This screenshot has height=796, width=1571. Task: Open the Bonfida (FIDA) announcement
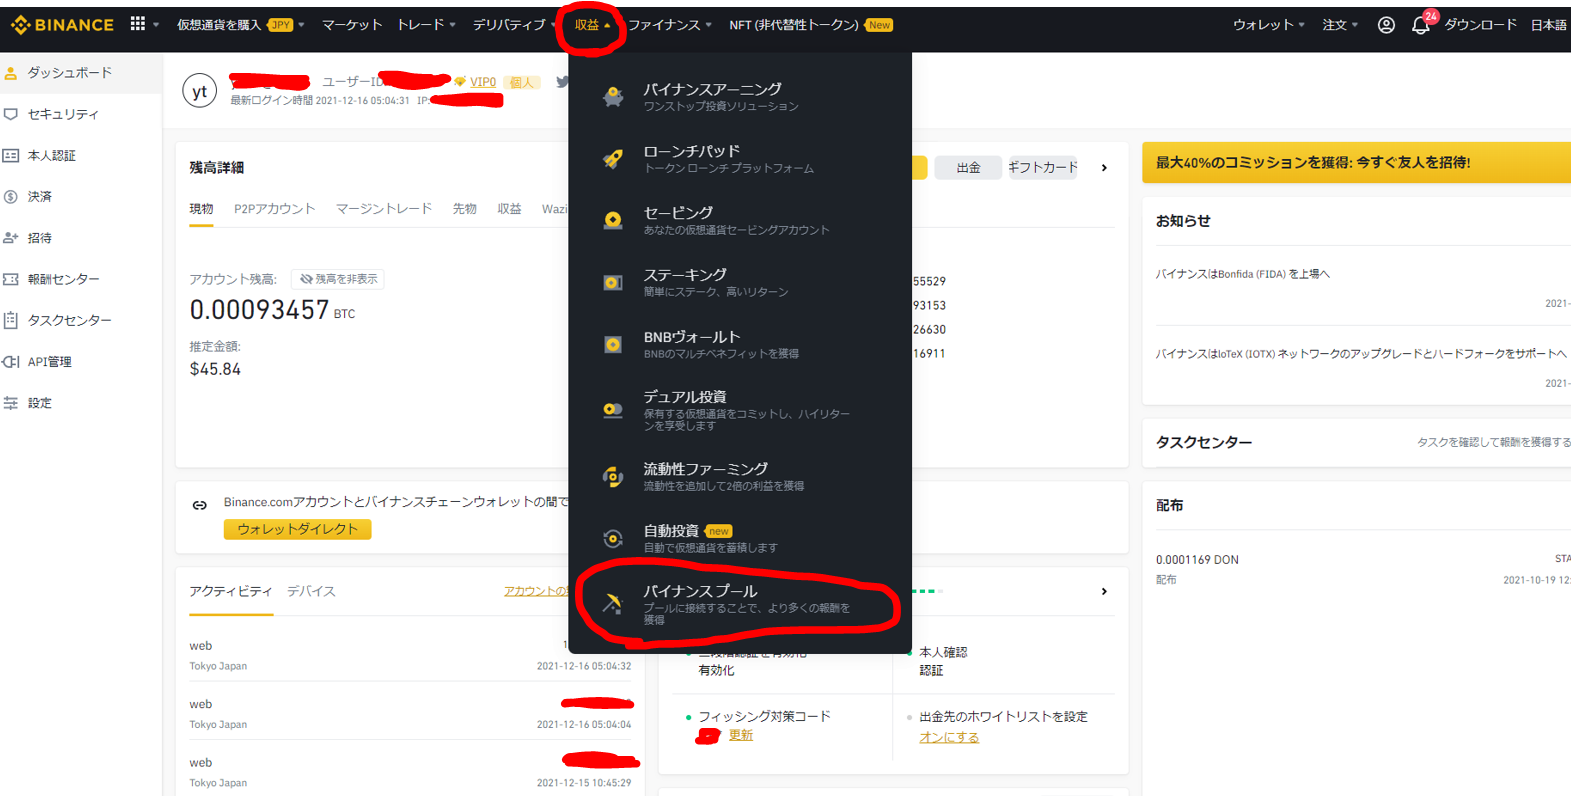(x=1243, y=274)
